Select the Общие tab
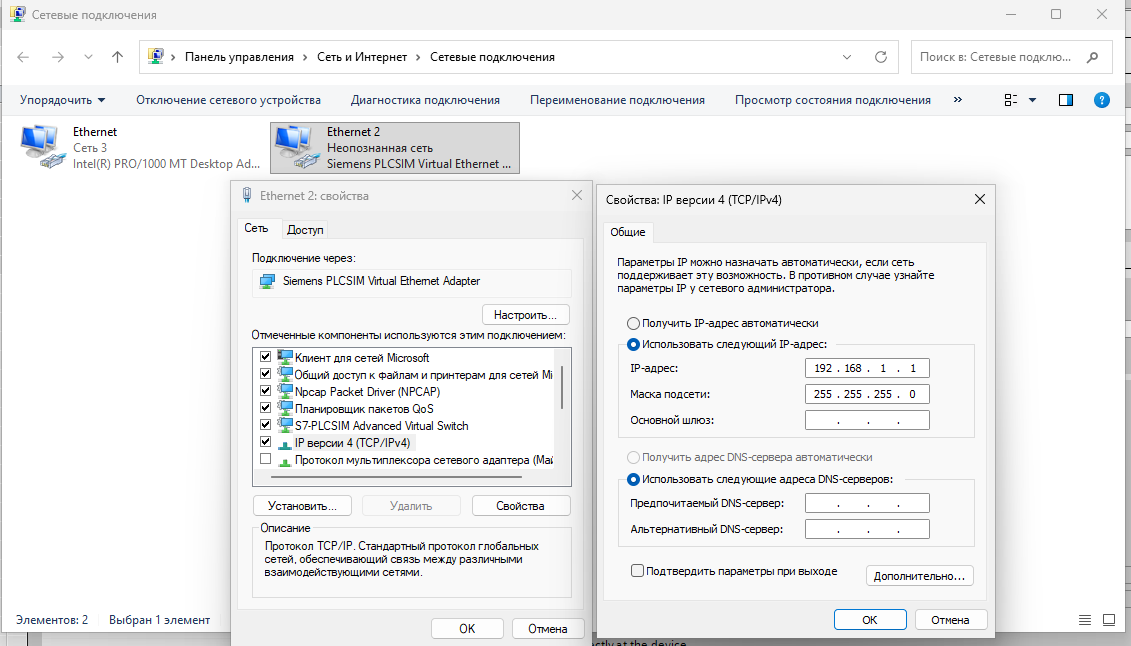 coord(628,232)
